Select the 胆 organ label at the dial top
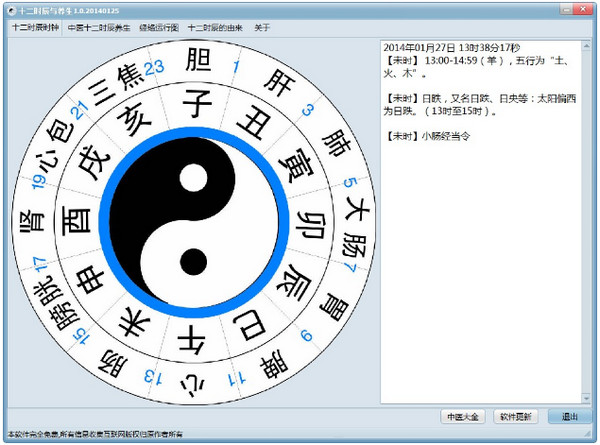 pos(198,60)
